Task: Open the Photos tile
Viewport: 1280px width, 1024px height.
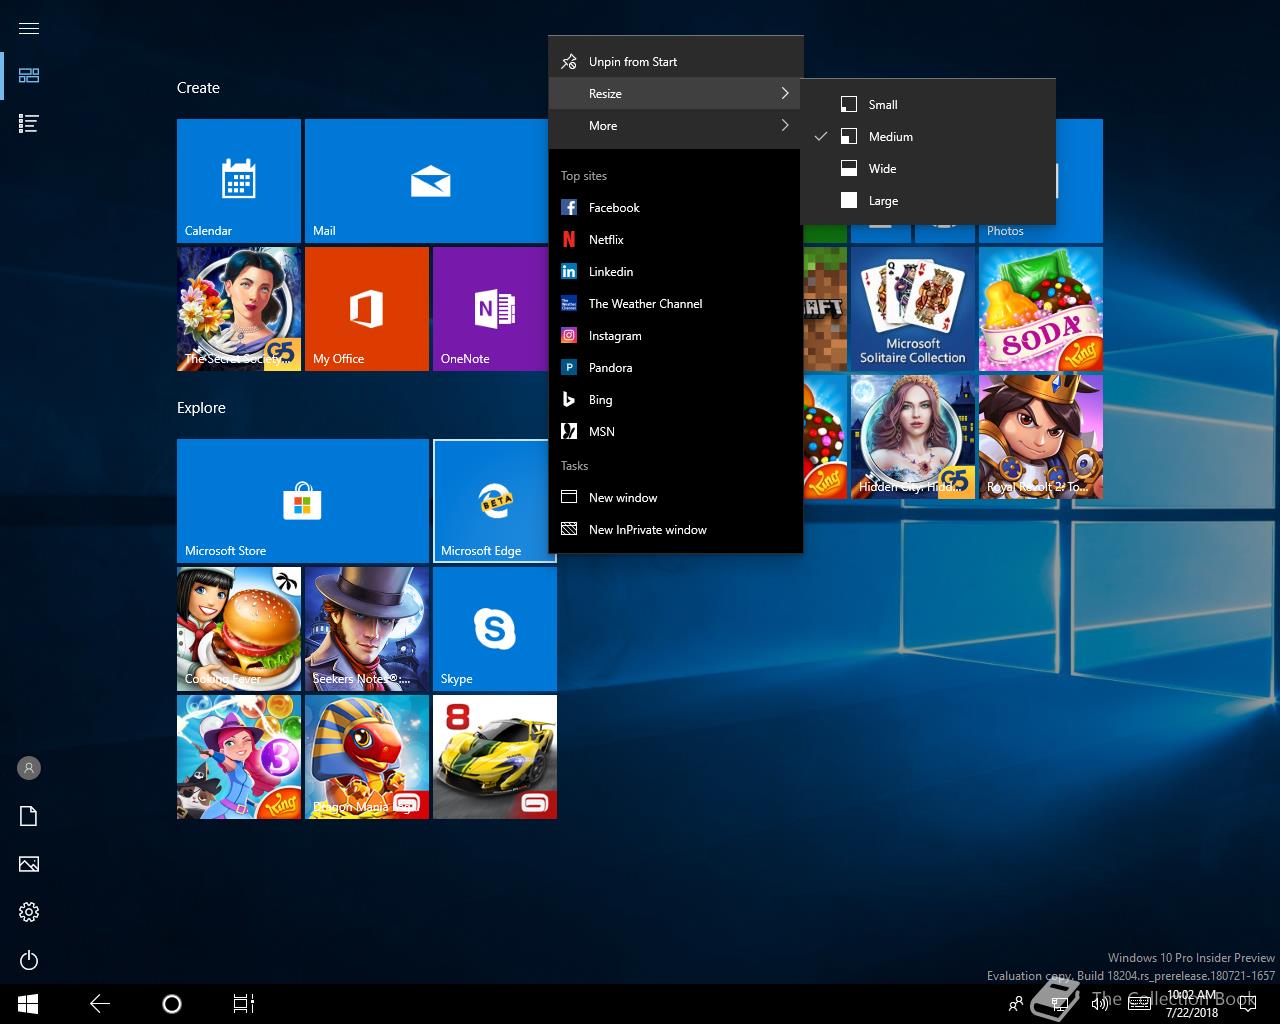Action: click(1041, 232)
